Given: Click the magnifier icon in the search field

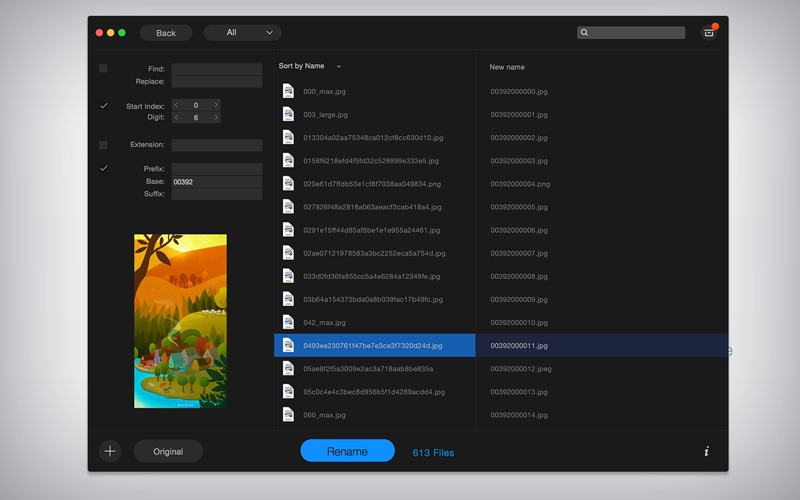Looking at the screenshot, I should click(x=584, y=32).
